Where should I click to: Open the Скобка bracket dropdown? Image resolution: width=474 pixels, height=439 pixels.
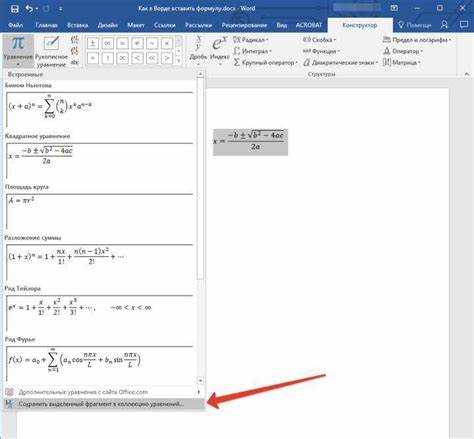tap(319, 40)
